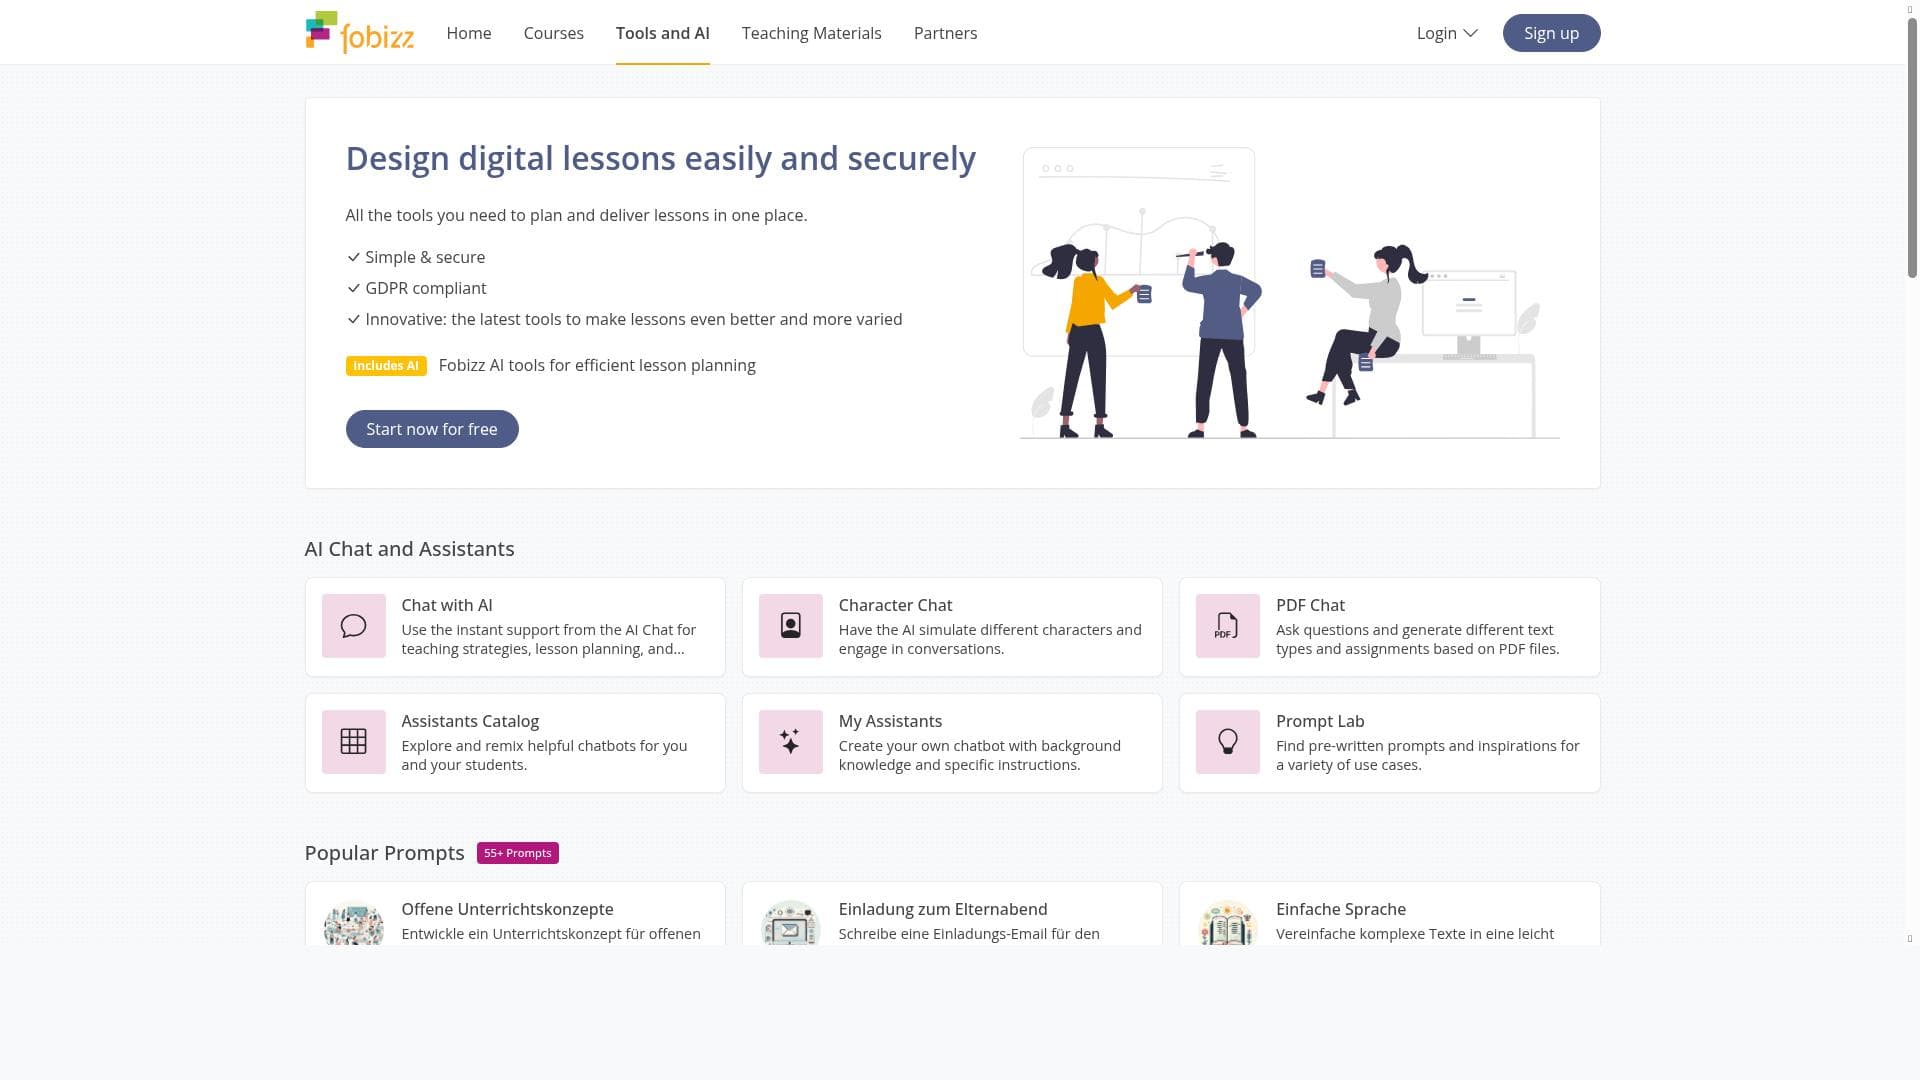
Task: Click the PDF Chat file icon
Action: pos(1227,626)
